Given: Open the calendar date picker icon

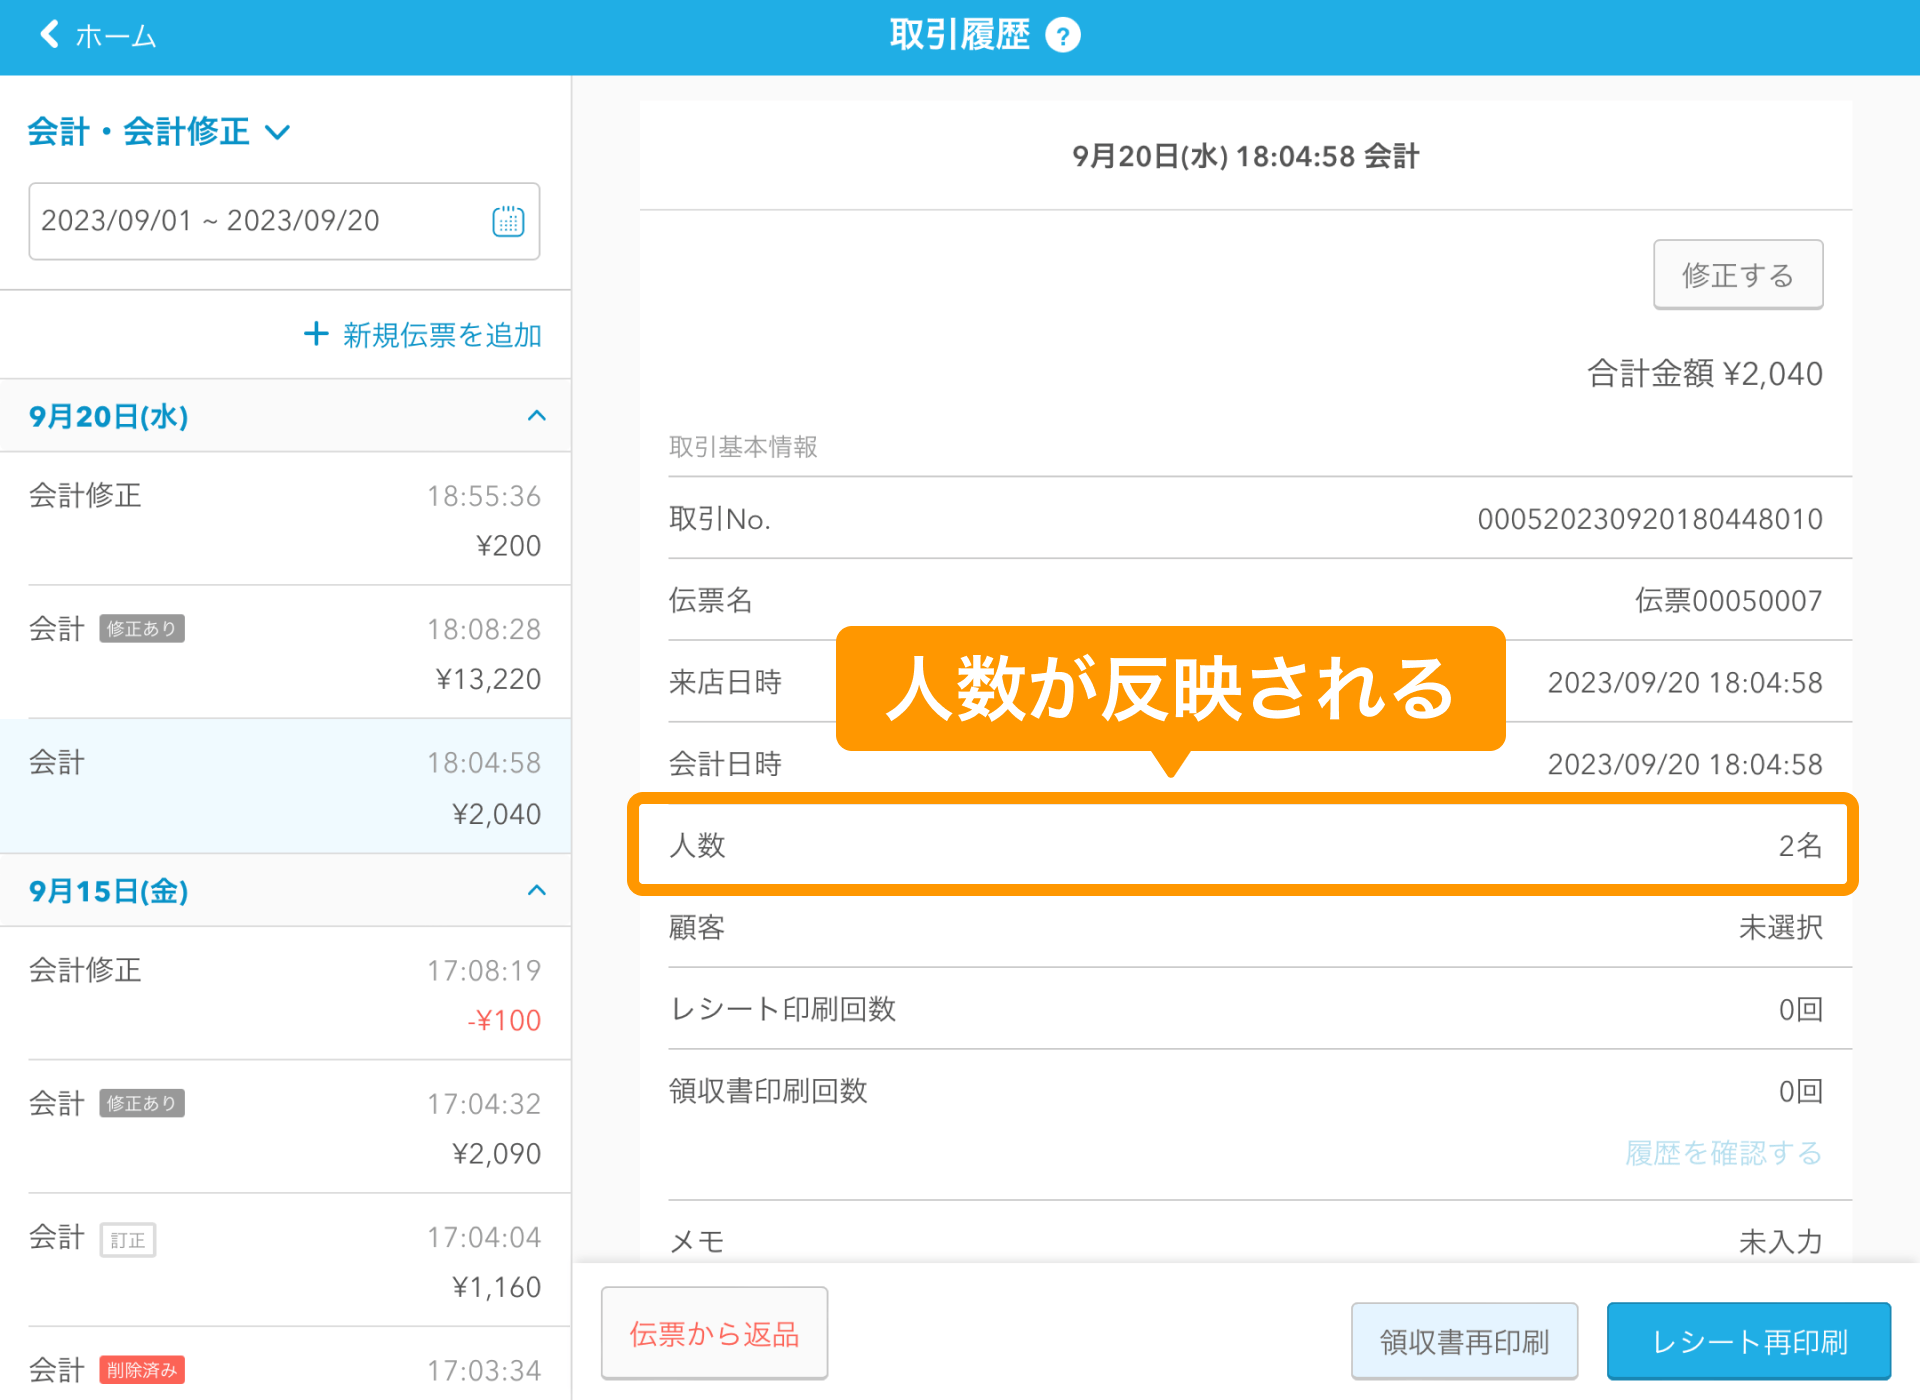Looking at the screenshot, I should [508, 221].
